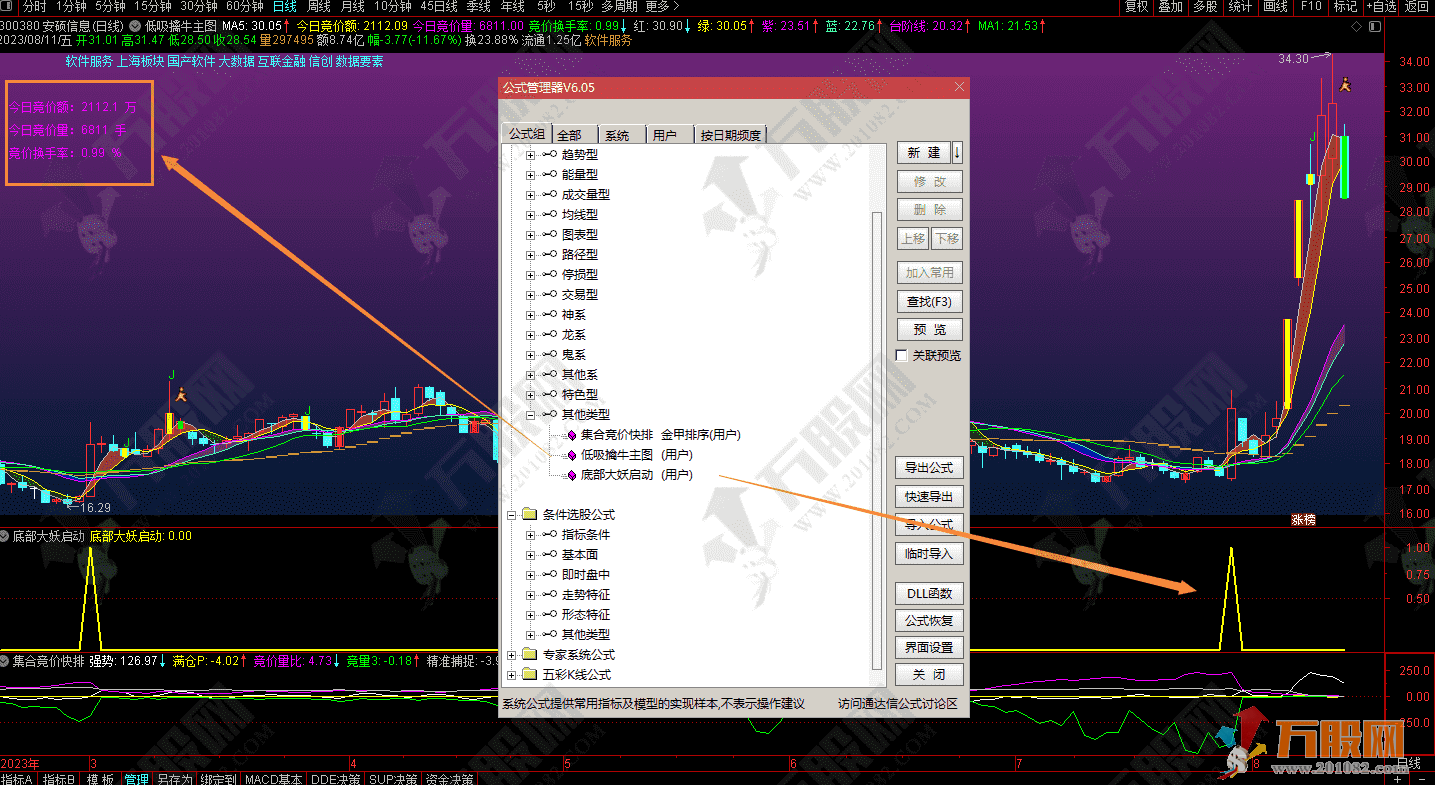The width and height of the screenshot is (1435, 785).
Task: Select 集合竞价快排 金甲排序(用户) formula
Action: [660, 435]
